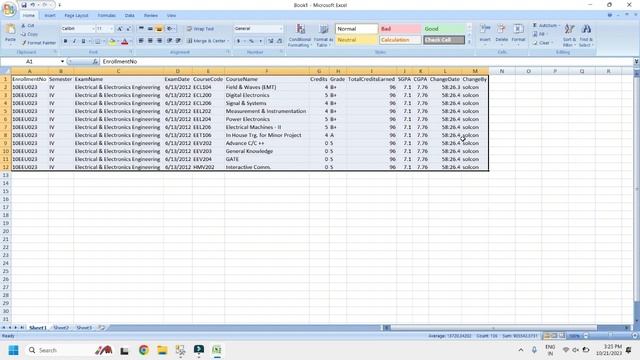640x360 pixels.
Task: Click Increase Indent icon
Action: (178, 41)
